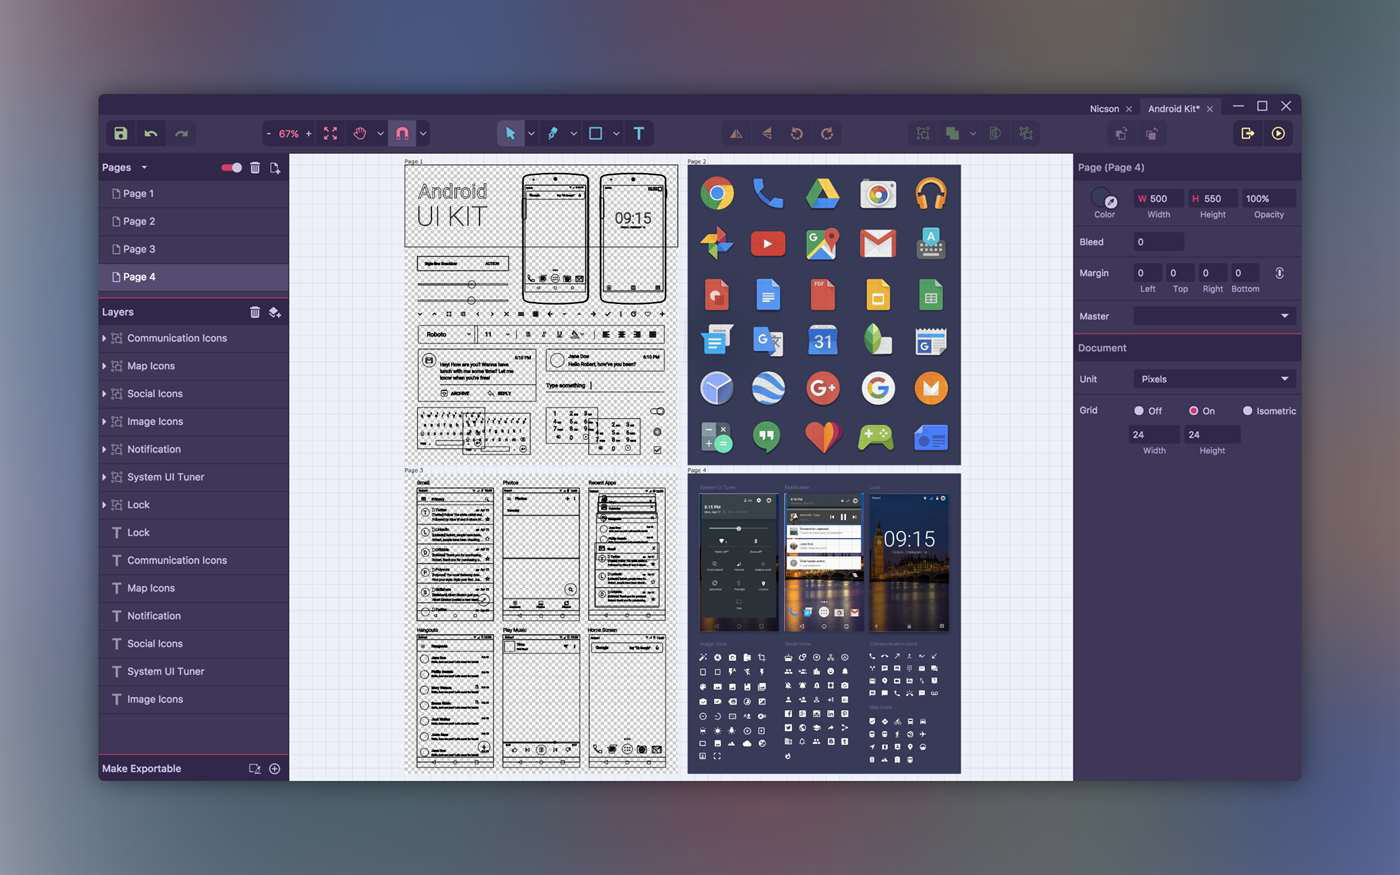Click the page Color swatch
Screen dimensions: 1400x875
pos(1103,198)
